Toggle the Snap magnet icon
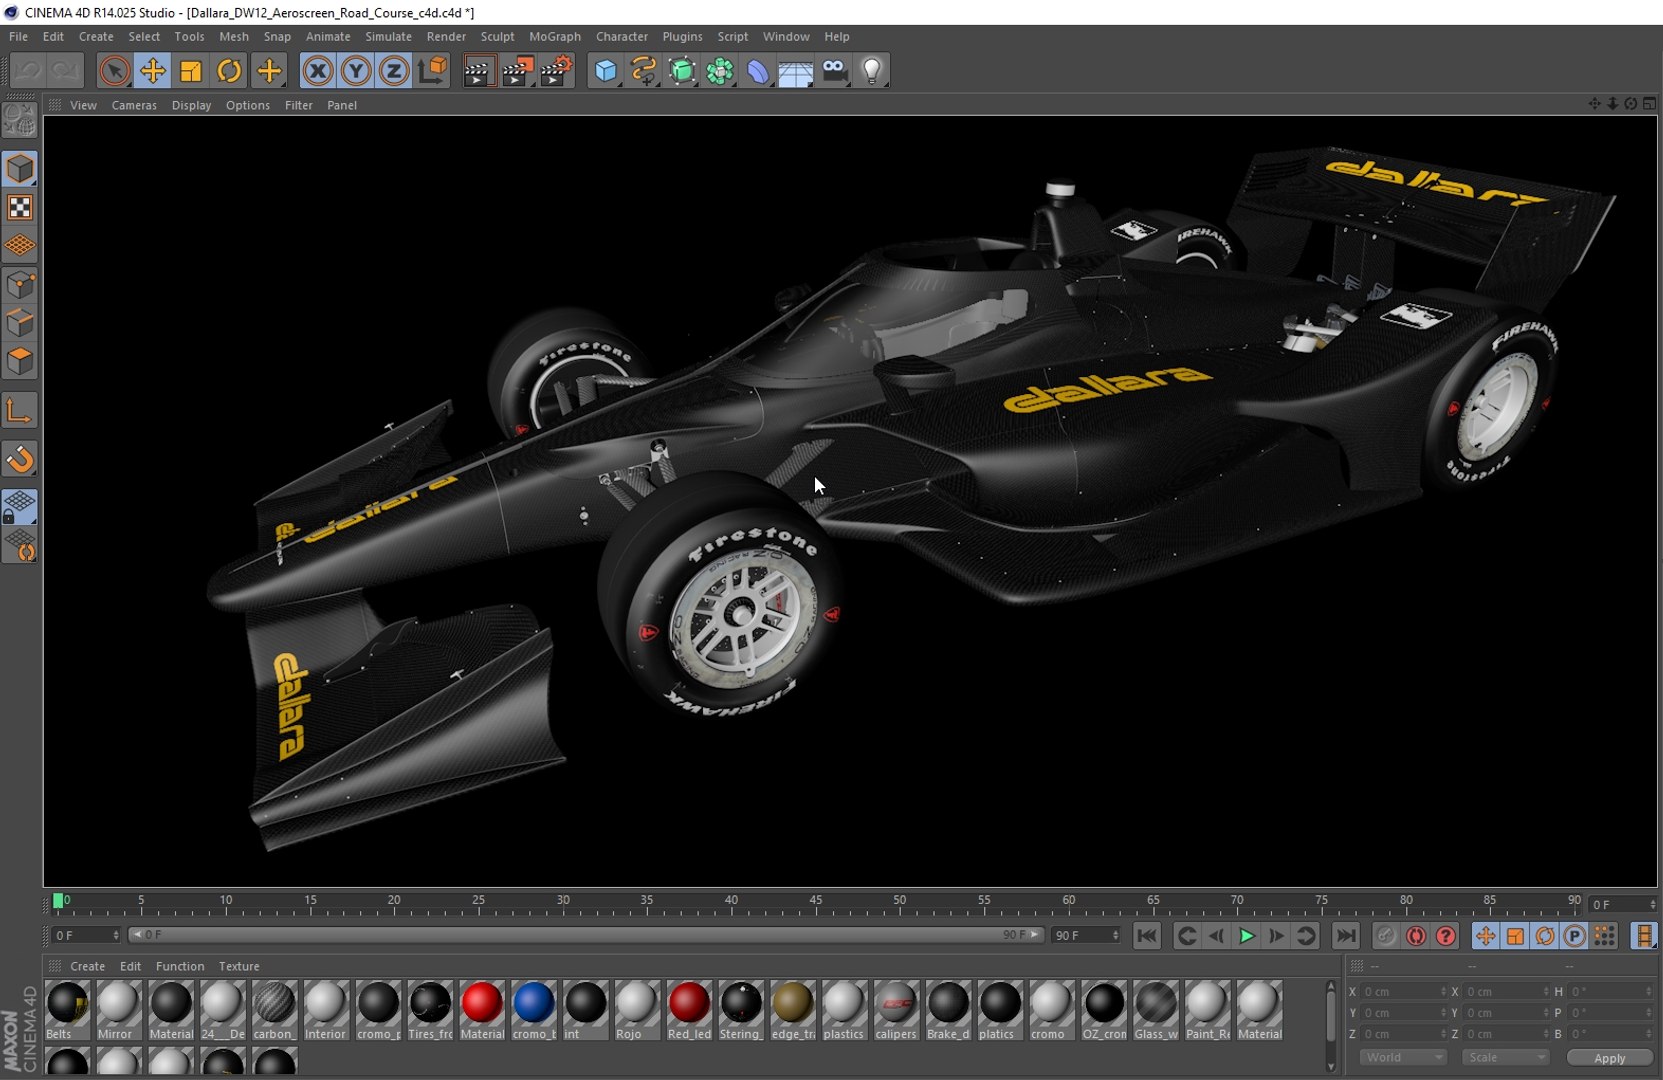The image size is (1663, 1080). (x=20, y=459)
